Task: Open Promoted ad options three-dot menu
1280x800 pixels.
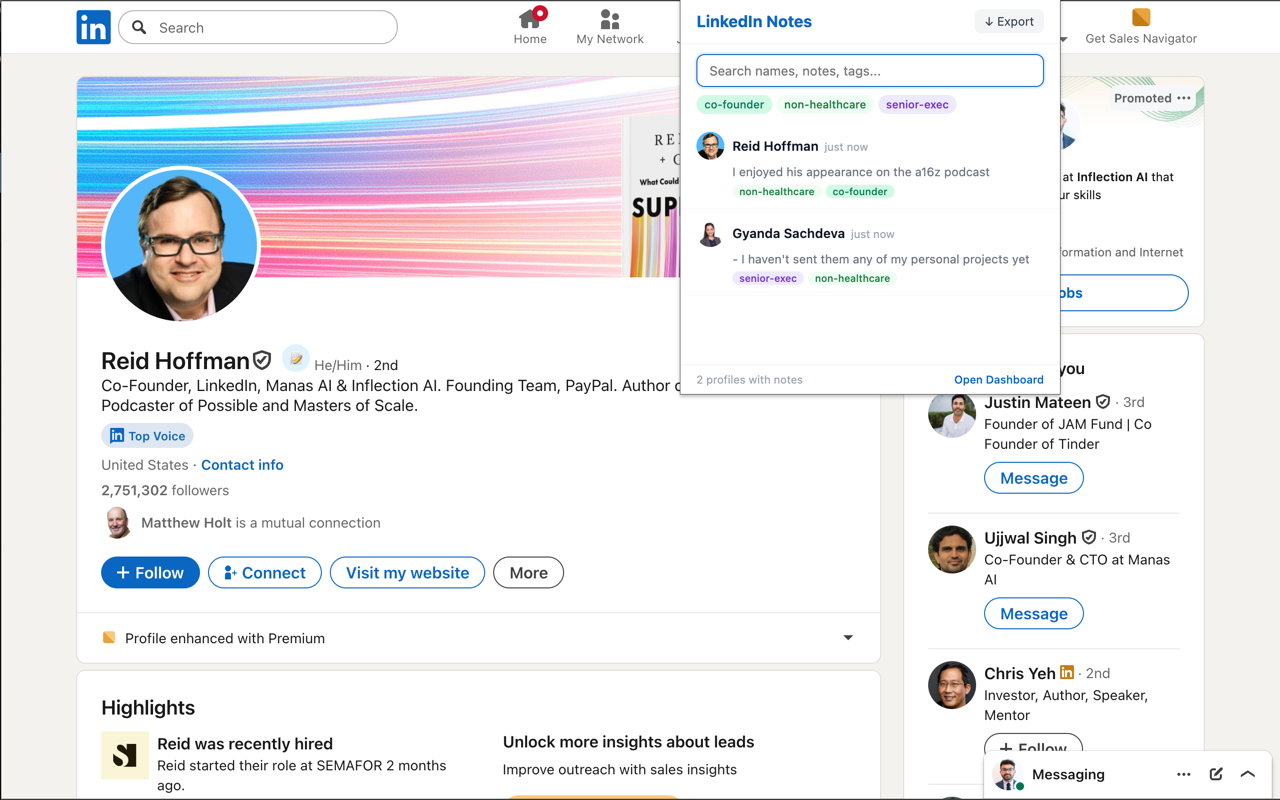Action: coord(1184,98)
